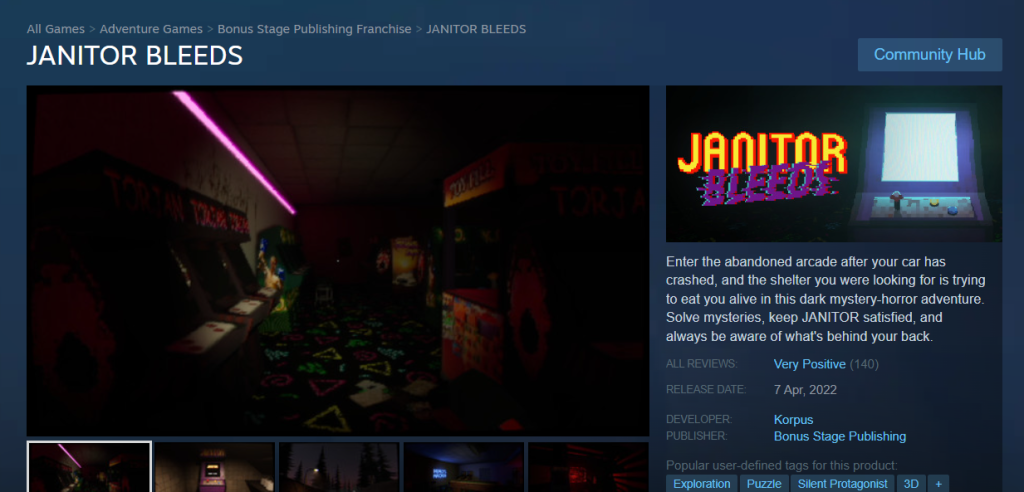Expand tags with the plus button
Image resolution: width=1024 pixels, height=492 pixels.
938,484
